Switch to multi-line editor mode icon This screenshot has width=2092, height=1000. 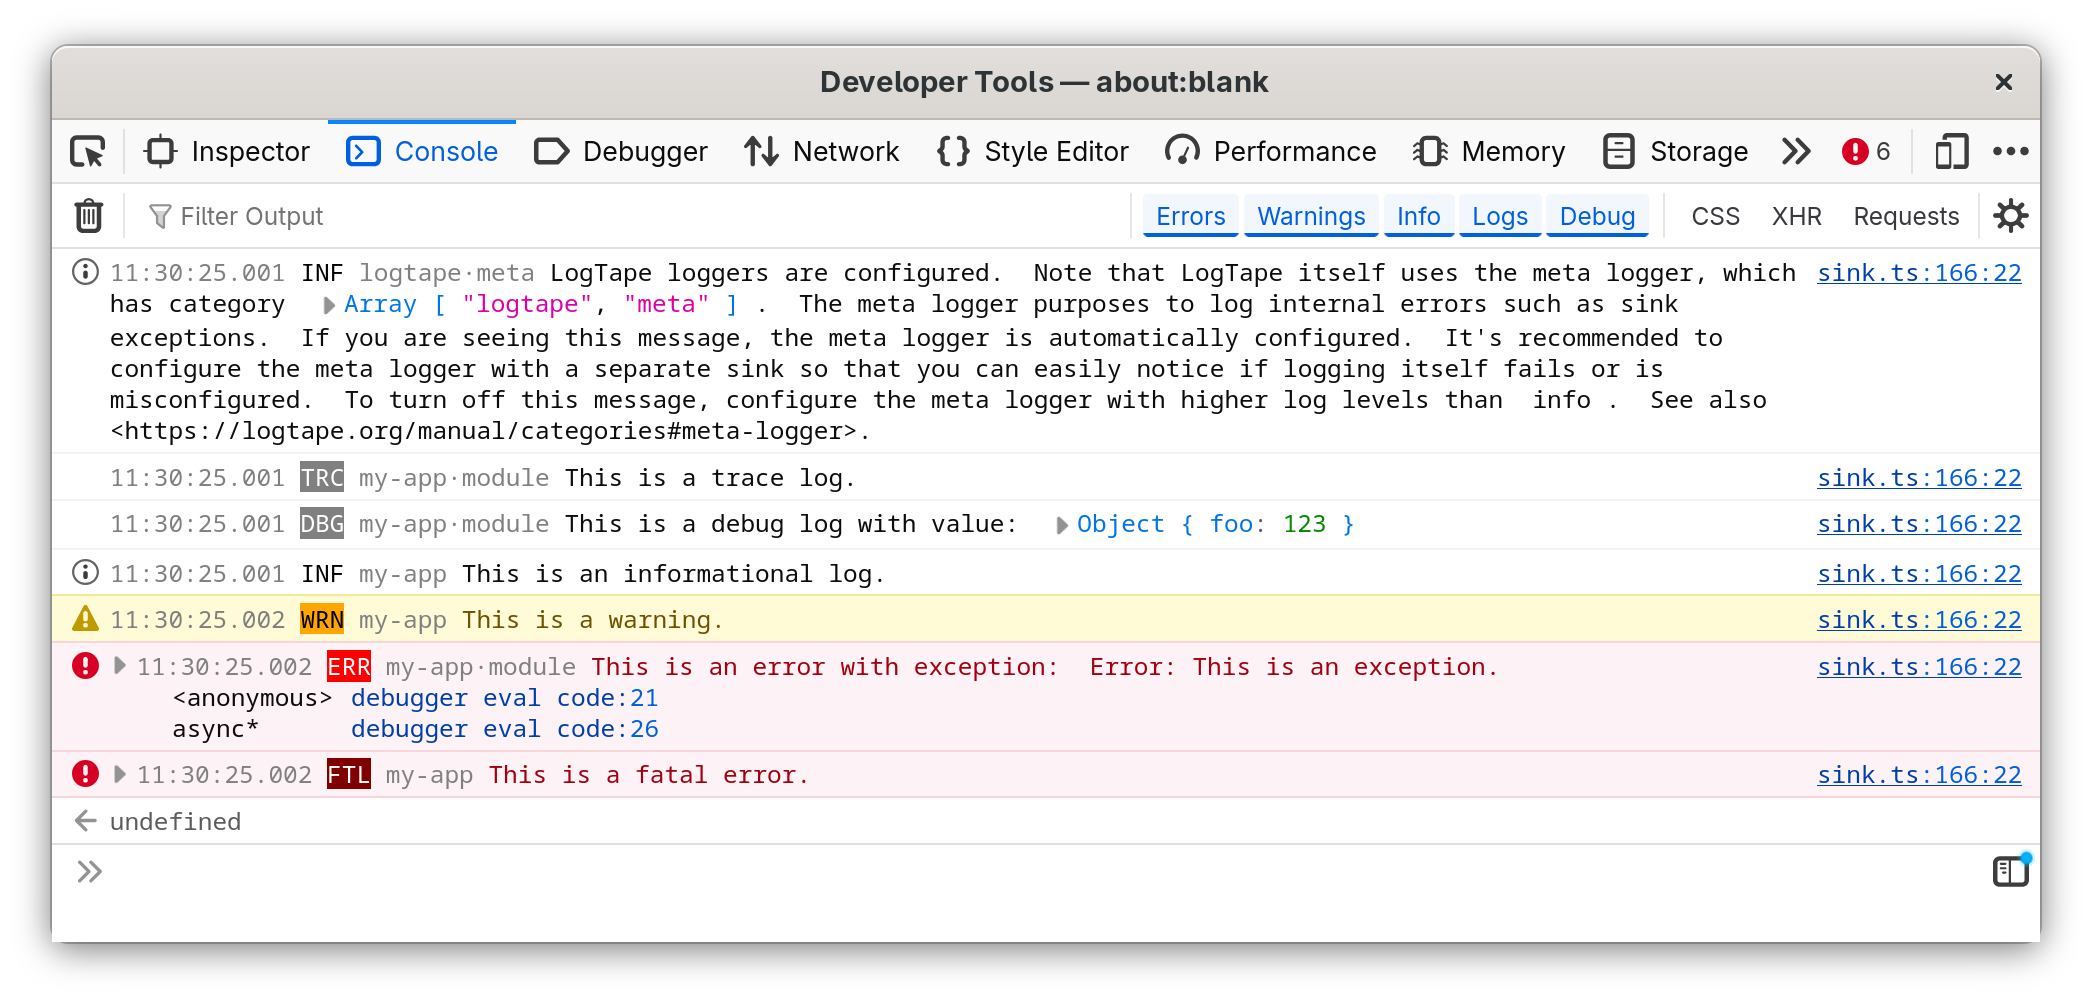click(2011, 871)
